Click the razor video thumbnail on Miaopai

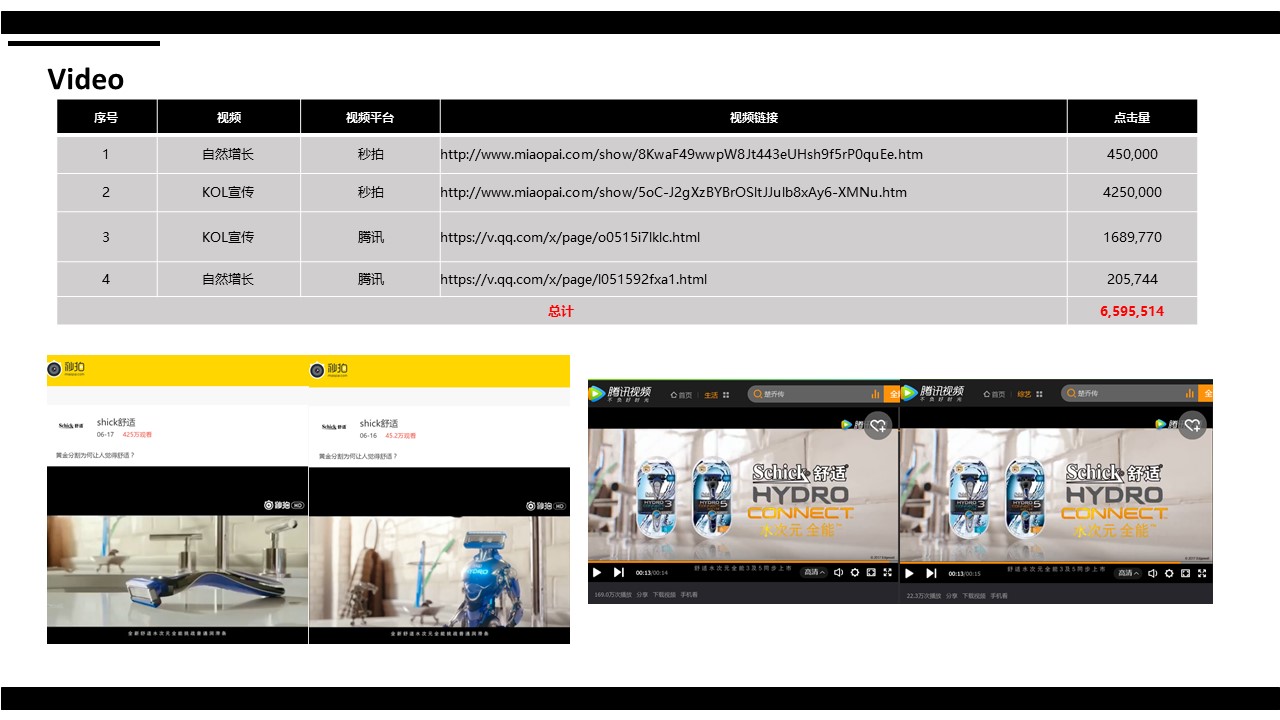[x=177, y=555]
